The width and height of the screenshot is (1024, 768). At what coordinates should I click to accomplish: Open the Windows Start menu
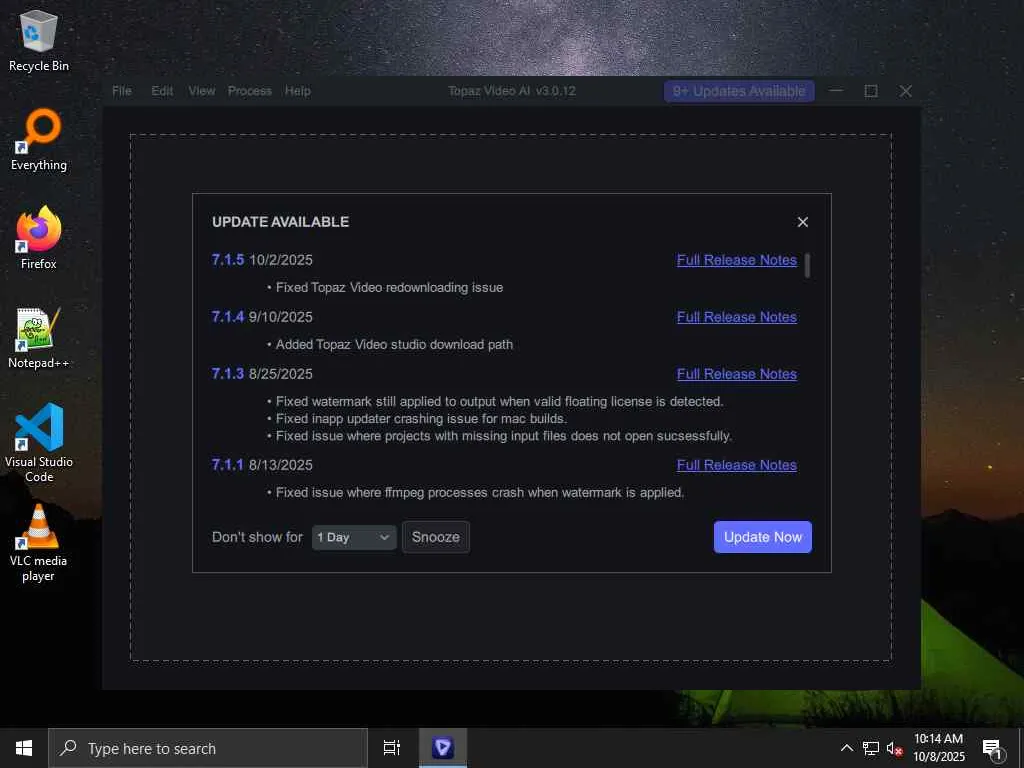pyautogui.click(x=24, y=748)
